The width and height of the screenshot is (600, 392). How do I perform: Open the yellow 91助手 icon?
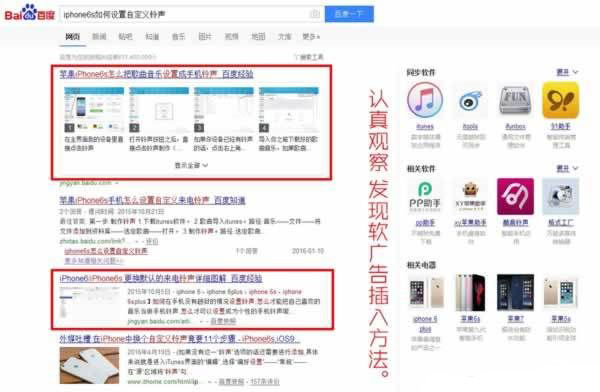click(561, 100)
